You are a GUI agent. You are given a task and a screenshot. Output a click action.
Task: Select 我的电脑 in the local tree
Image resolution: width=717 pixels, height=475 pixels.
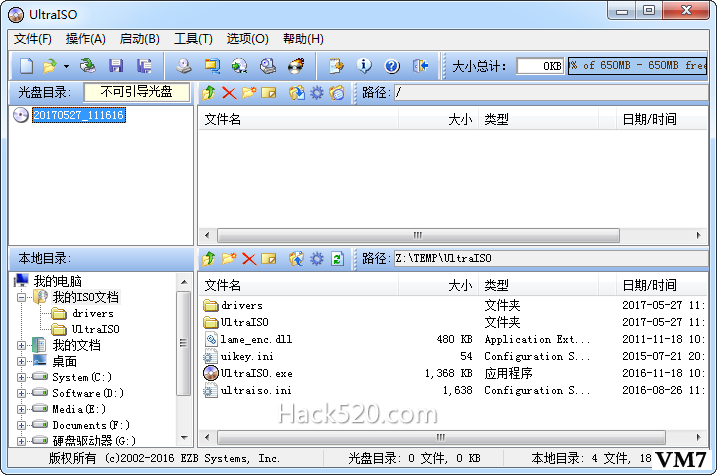[58, 281]
